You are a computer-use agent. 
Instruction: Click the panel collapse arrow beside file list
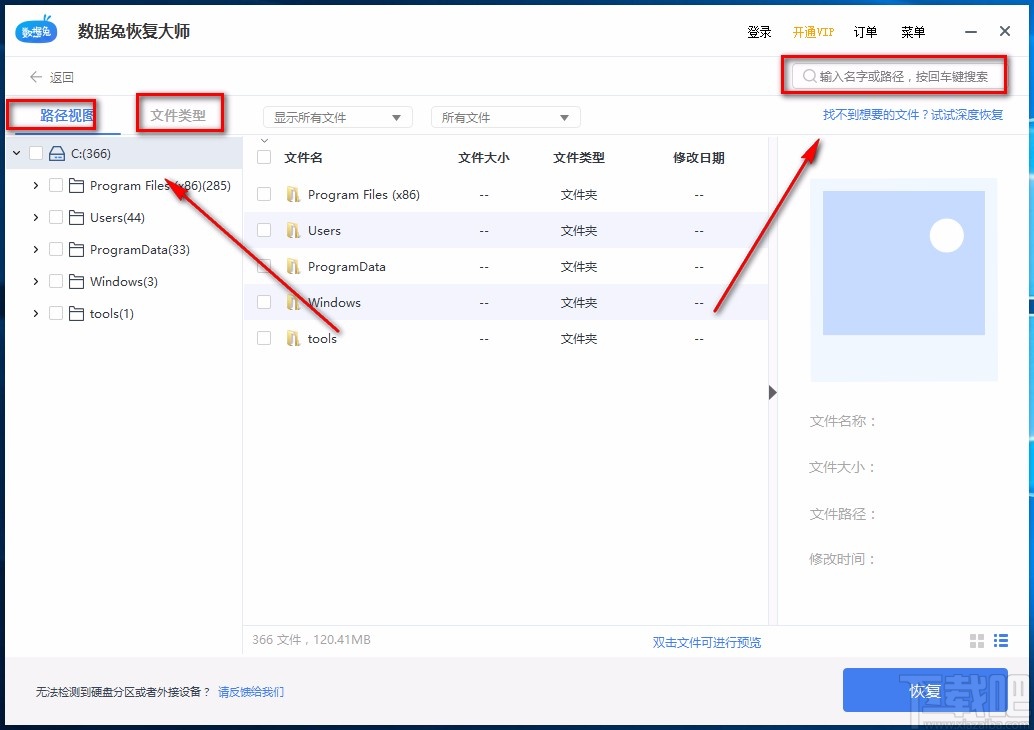click(x=772, y=393)
